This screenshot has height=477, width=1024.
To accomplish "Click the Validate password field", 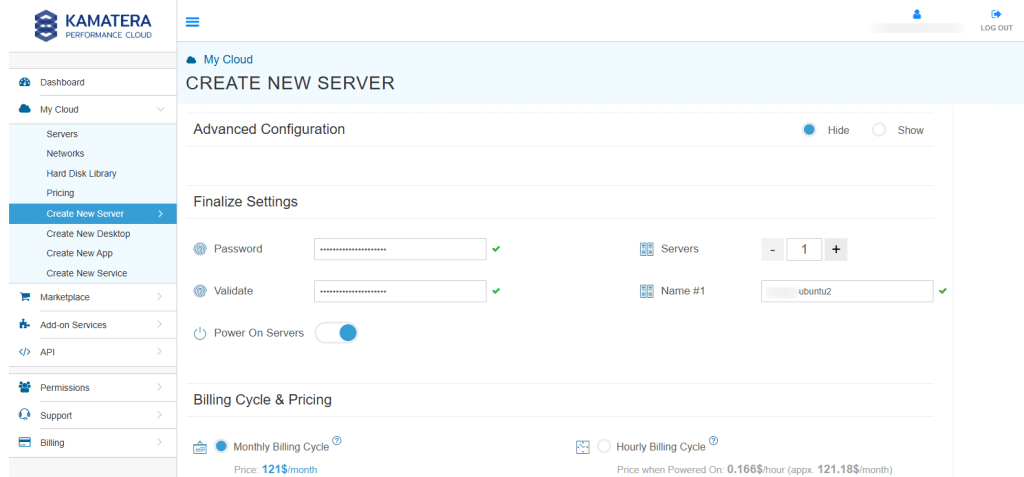I will point(400,291).
